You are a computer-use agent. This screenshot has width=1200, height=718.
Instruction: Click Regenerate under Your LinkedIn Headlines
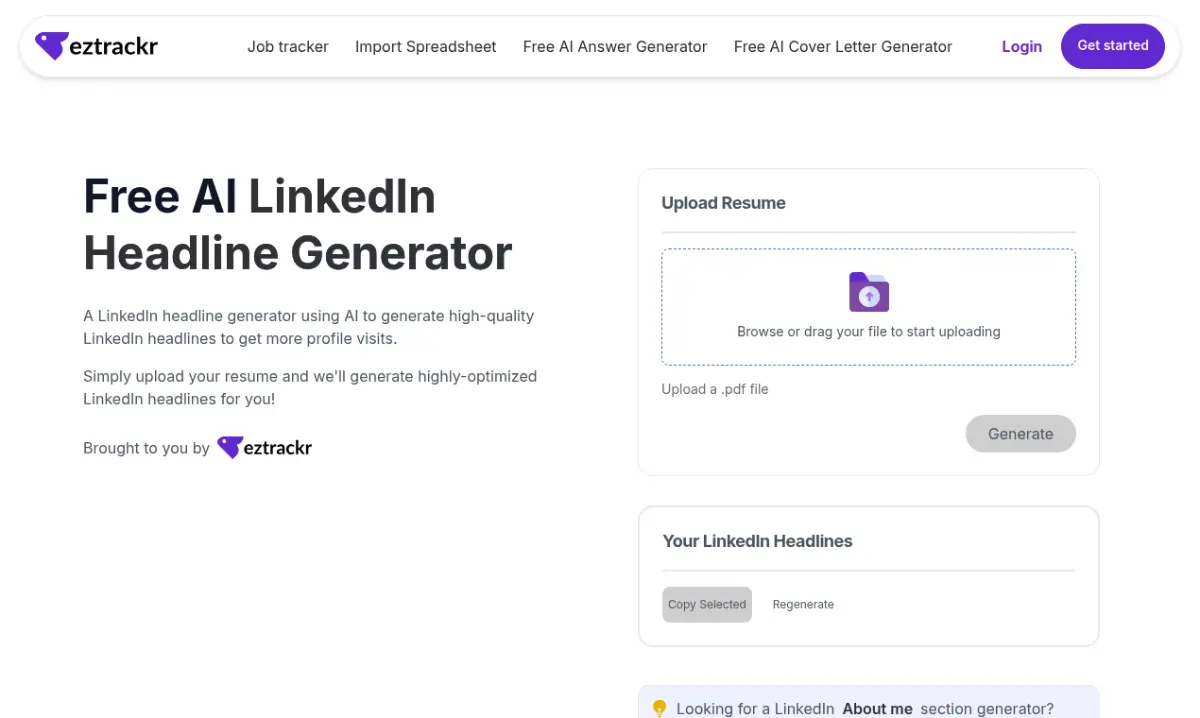tap(803, 604)
